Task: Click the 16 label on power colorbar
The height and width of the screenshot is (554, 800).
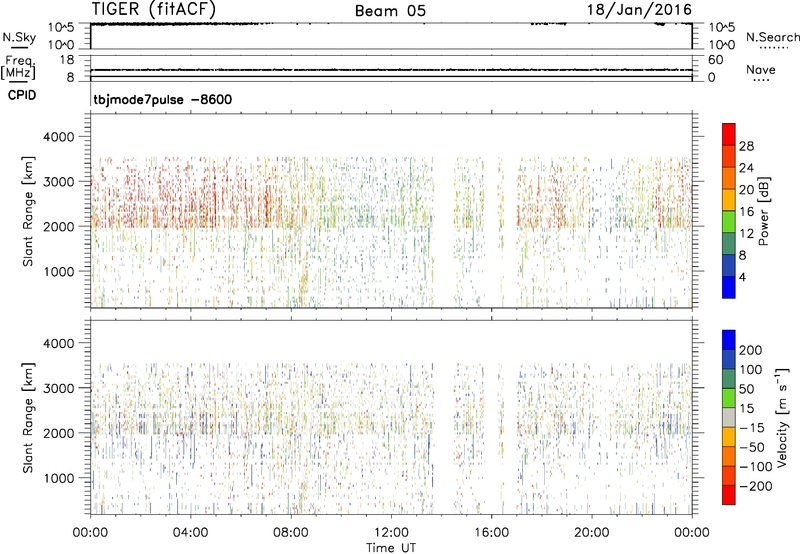Action: point(746,211)
